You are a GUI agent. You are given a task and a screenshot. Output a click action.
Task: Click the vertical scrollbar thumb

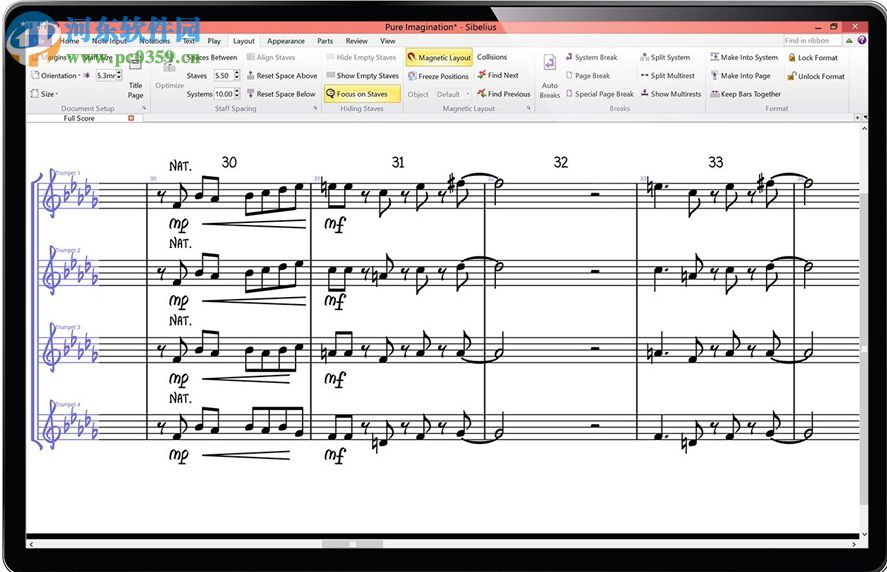(864, 351)
